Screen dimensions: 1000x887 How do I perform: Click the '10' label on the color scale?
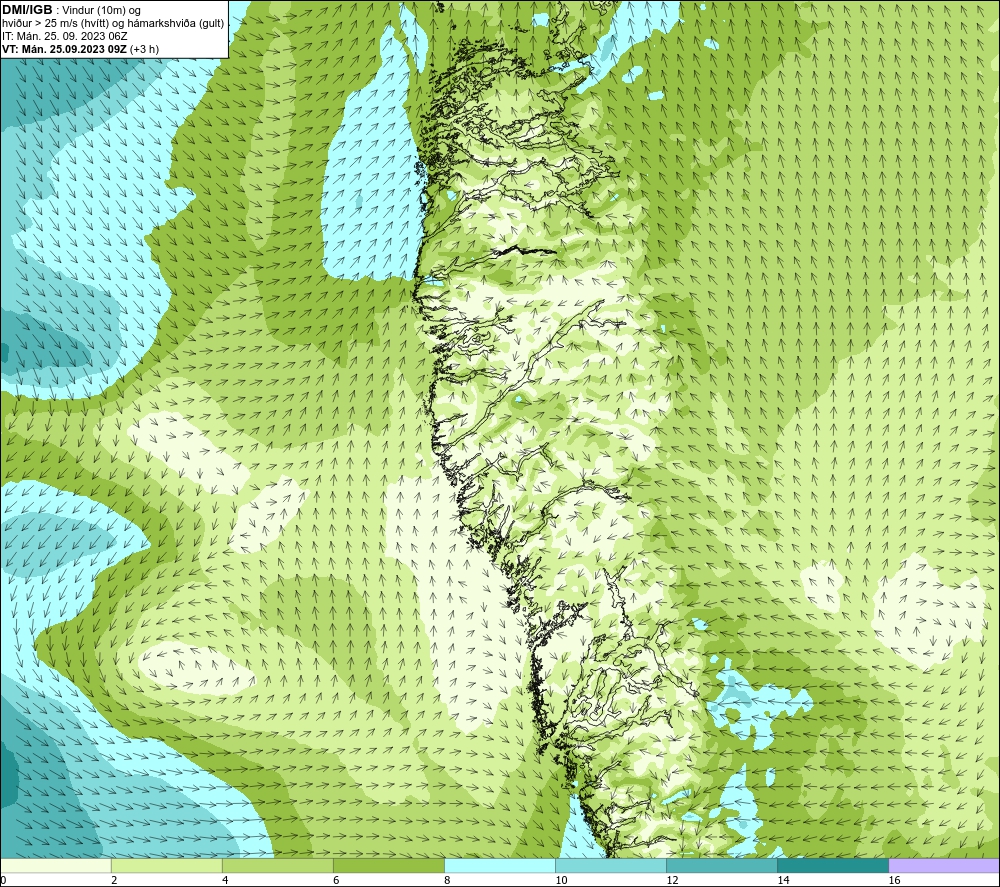pyautogui.click(x=561, y=881)
